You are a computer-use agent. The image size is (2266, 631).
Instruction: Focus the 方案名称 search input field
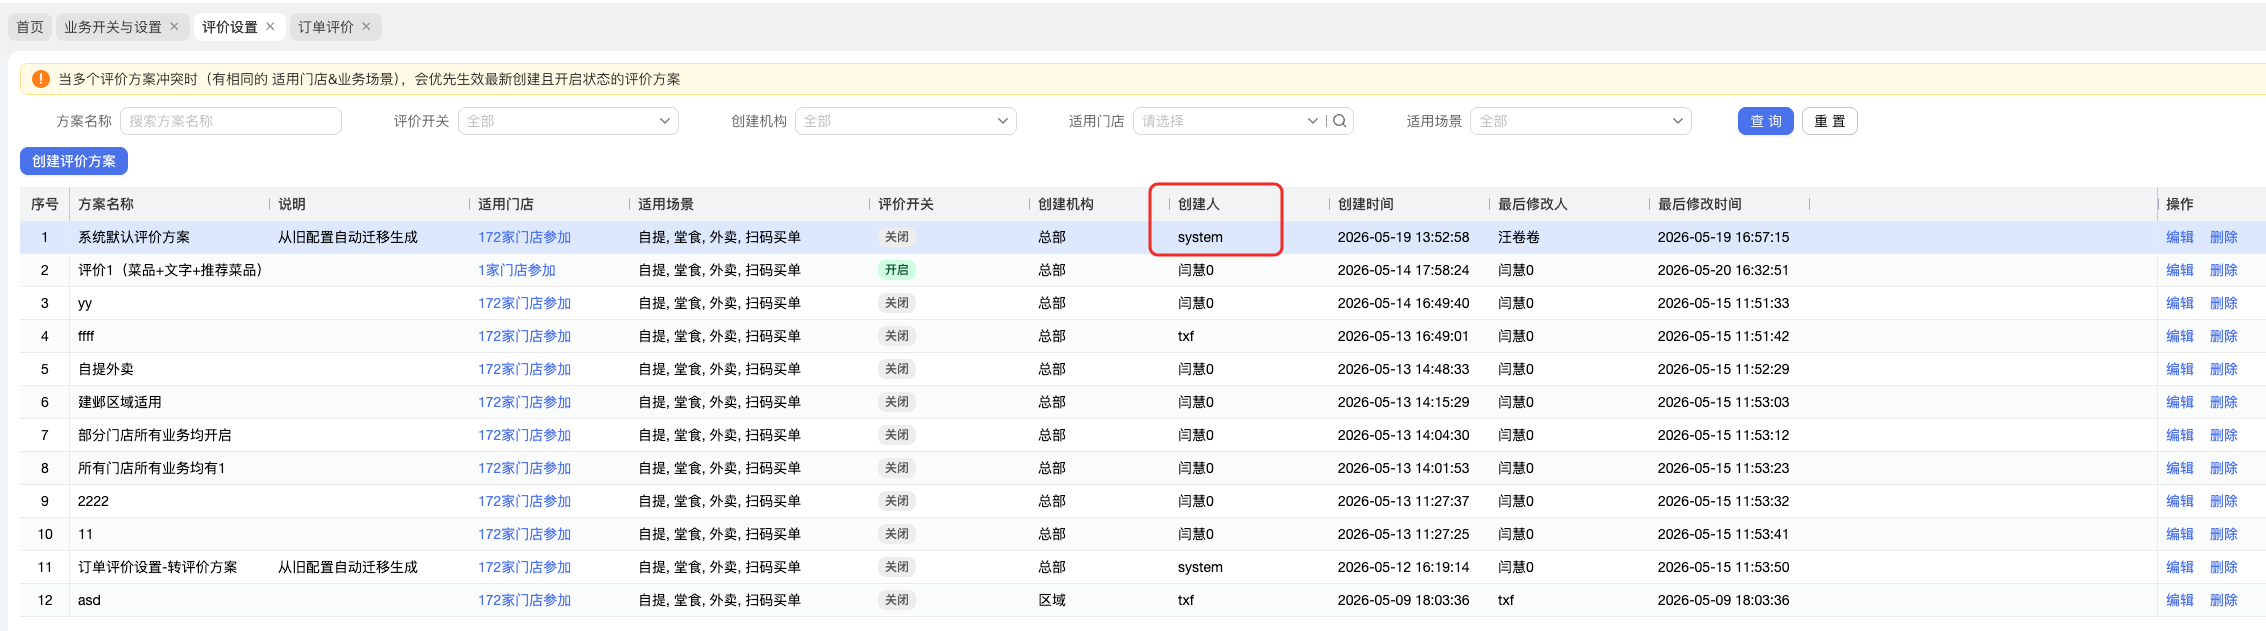pyautogui.click(x=231, y=121)
